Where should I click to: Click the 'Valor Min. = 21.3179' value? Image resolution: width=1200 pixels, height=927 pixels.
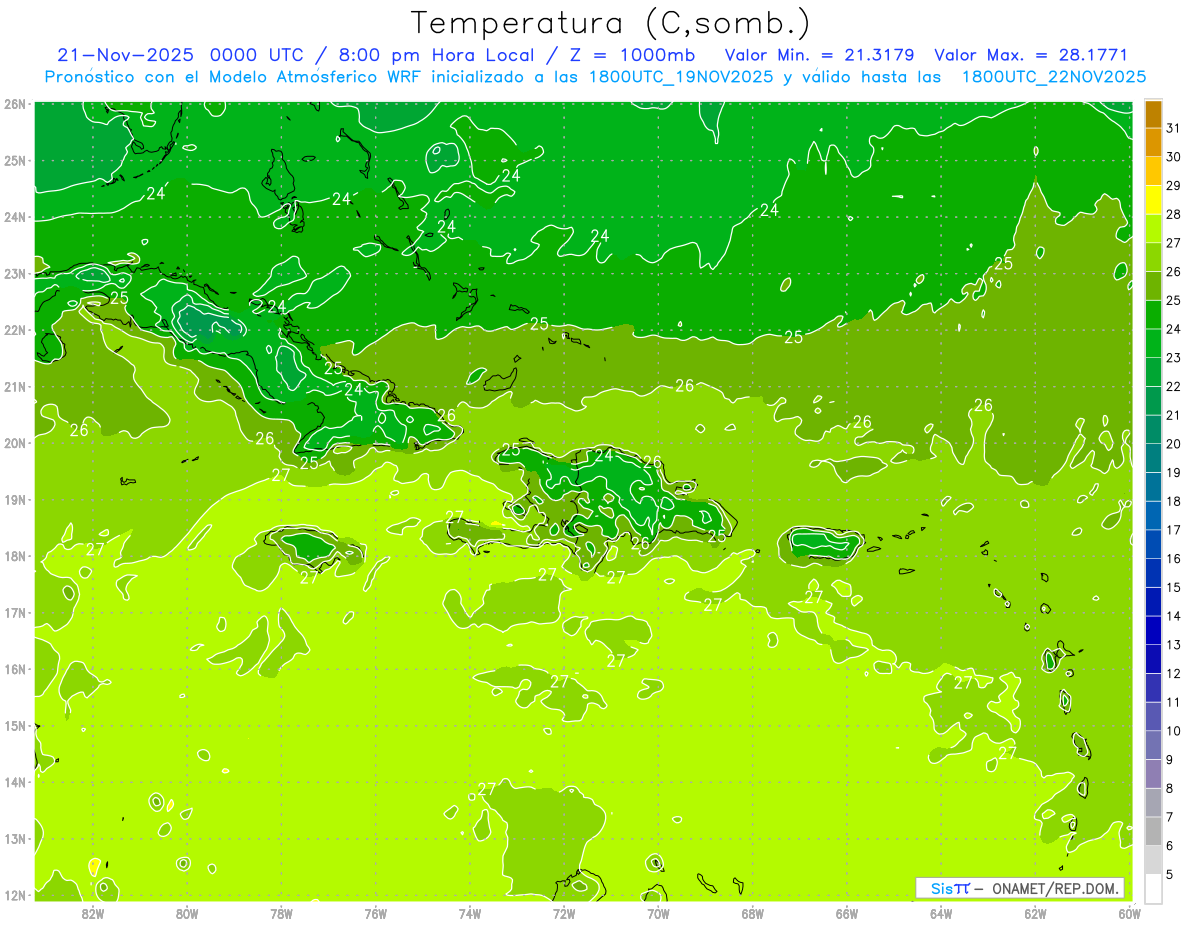point(819,55)
